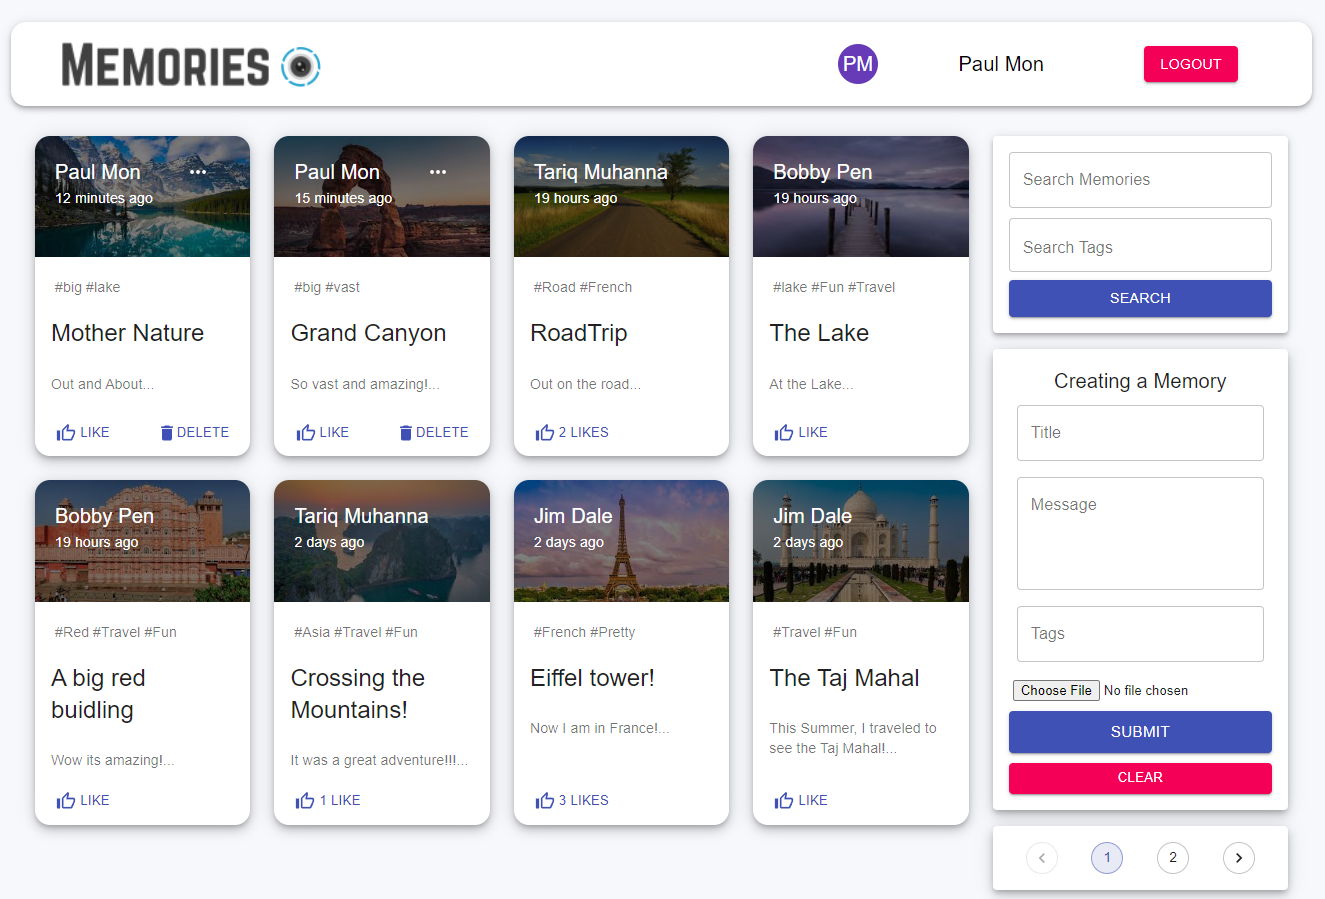Image resolution: width=1325 pixels, height=899 pixels.
Task: Like the Taj Mahal post
Action: click(x=800, y=799)
